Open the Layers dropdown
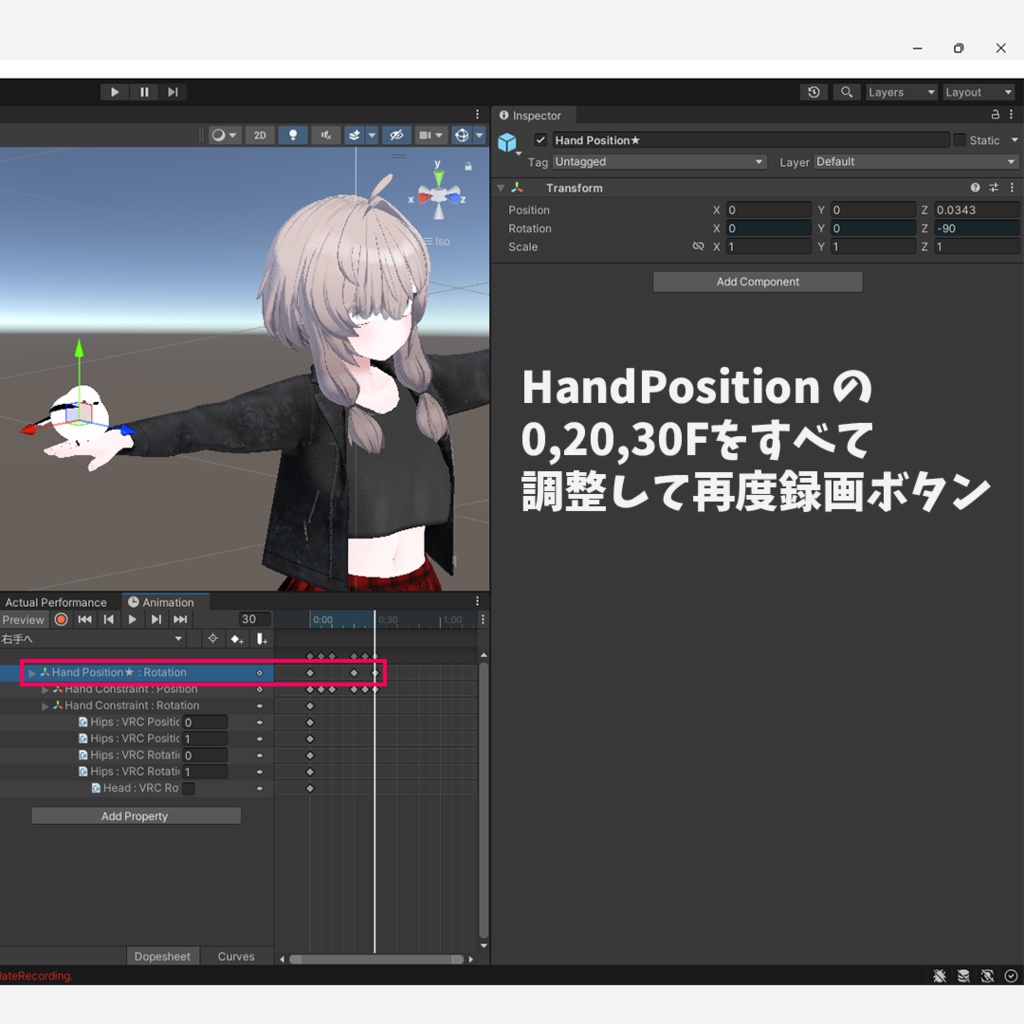 900,92
